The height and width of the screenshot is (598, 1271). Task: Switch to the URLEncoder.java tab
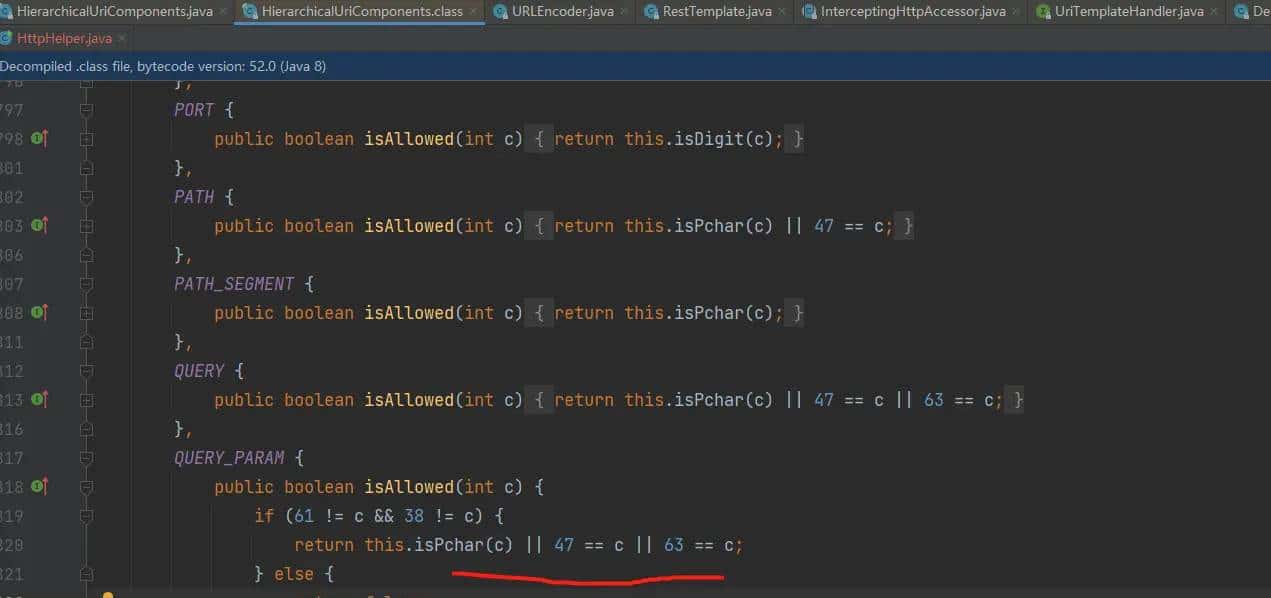click(560, 12)
